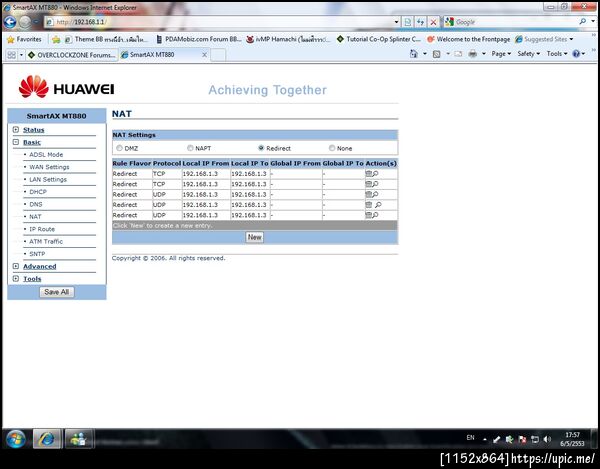Image resolution: width=600 pixels, height=469 pixels.
Task: Click Internet Explorer on the taskbar
Action: pyautogui.click(x=47, y=439)
